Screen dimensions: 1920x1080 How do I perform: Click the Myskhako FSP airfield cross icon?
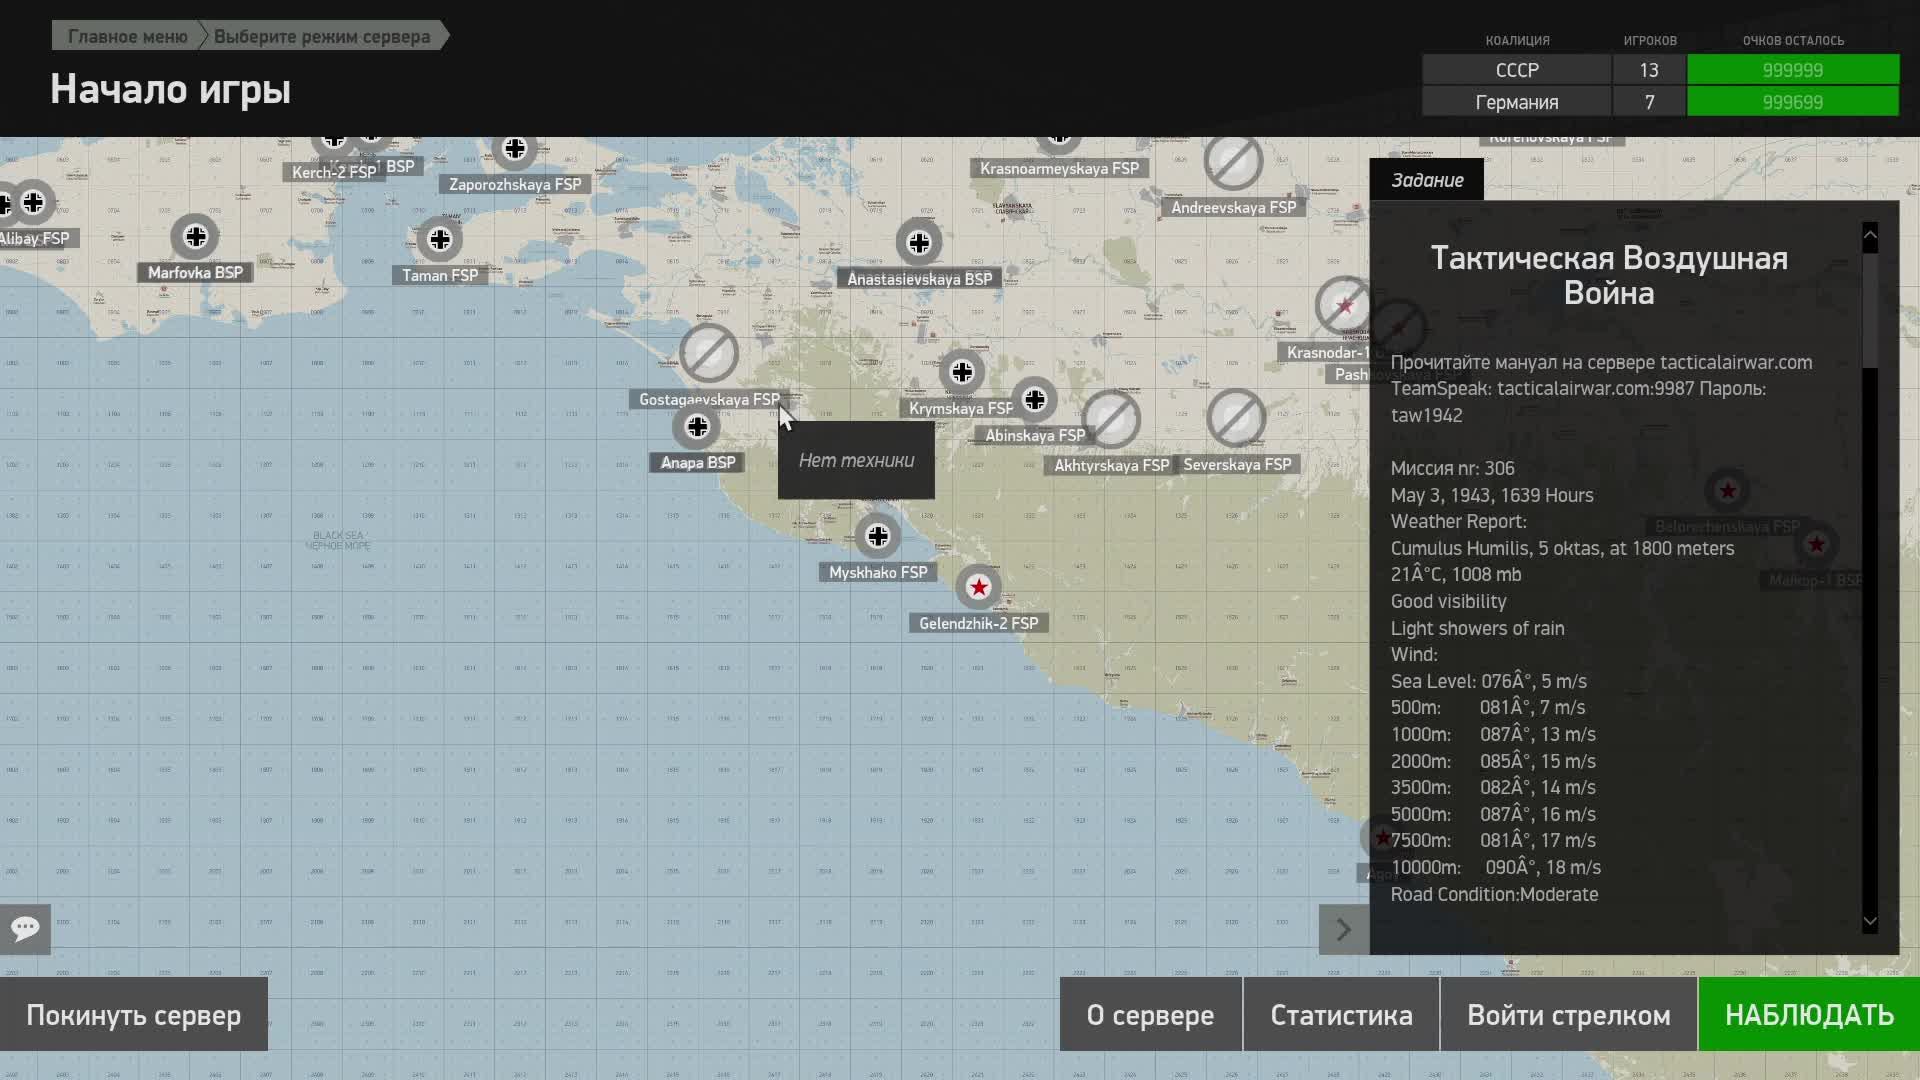pos(877,536)
